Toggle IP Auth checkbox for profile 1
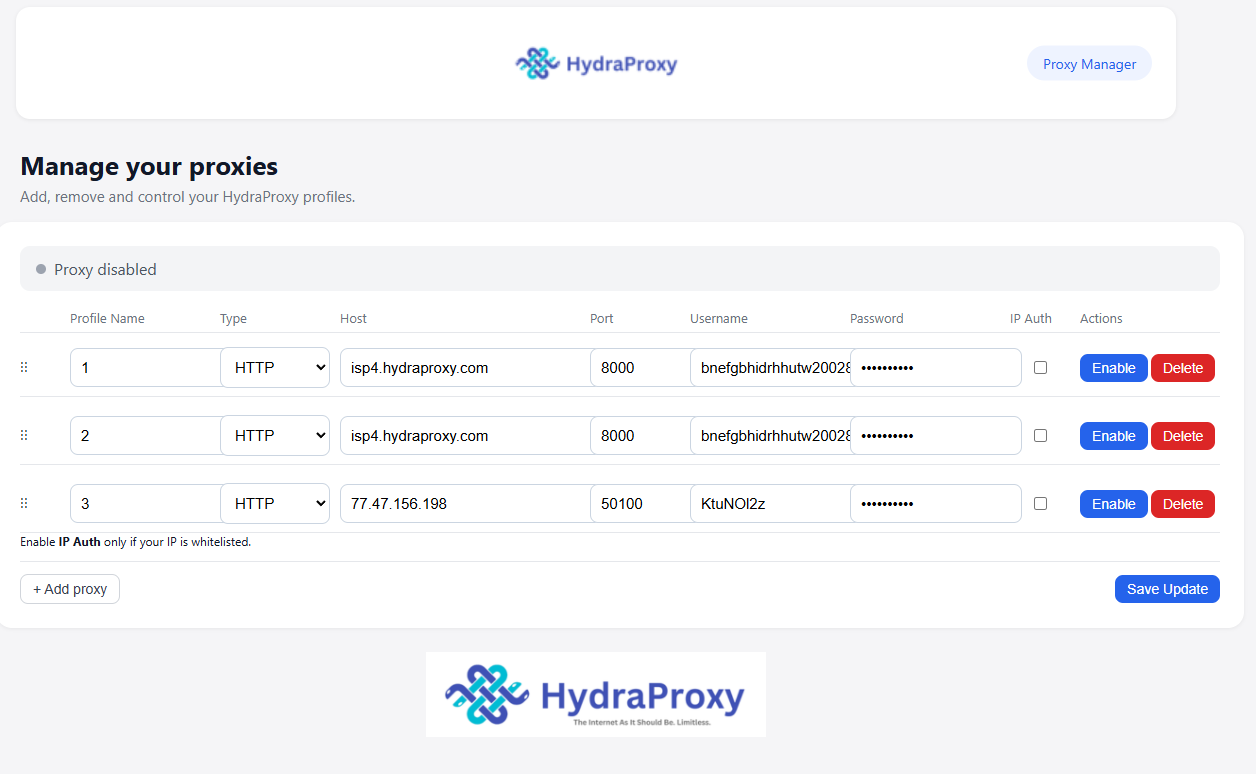 click(x=1040, y=368)
